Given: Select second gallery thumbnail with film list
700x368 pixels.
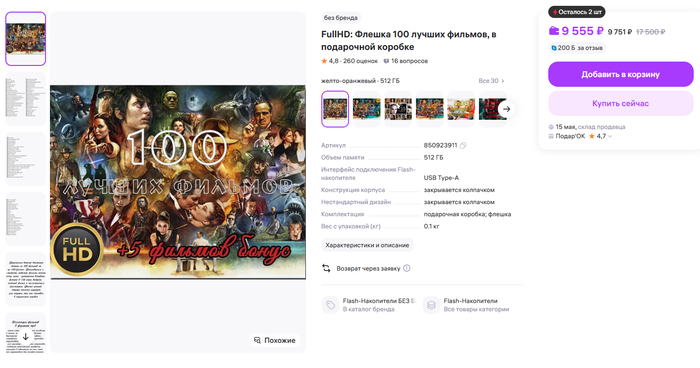Looking at the screenshot, I should (25, 99).
